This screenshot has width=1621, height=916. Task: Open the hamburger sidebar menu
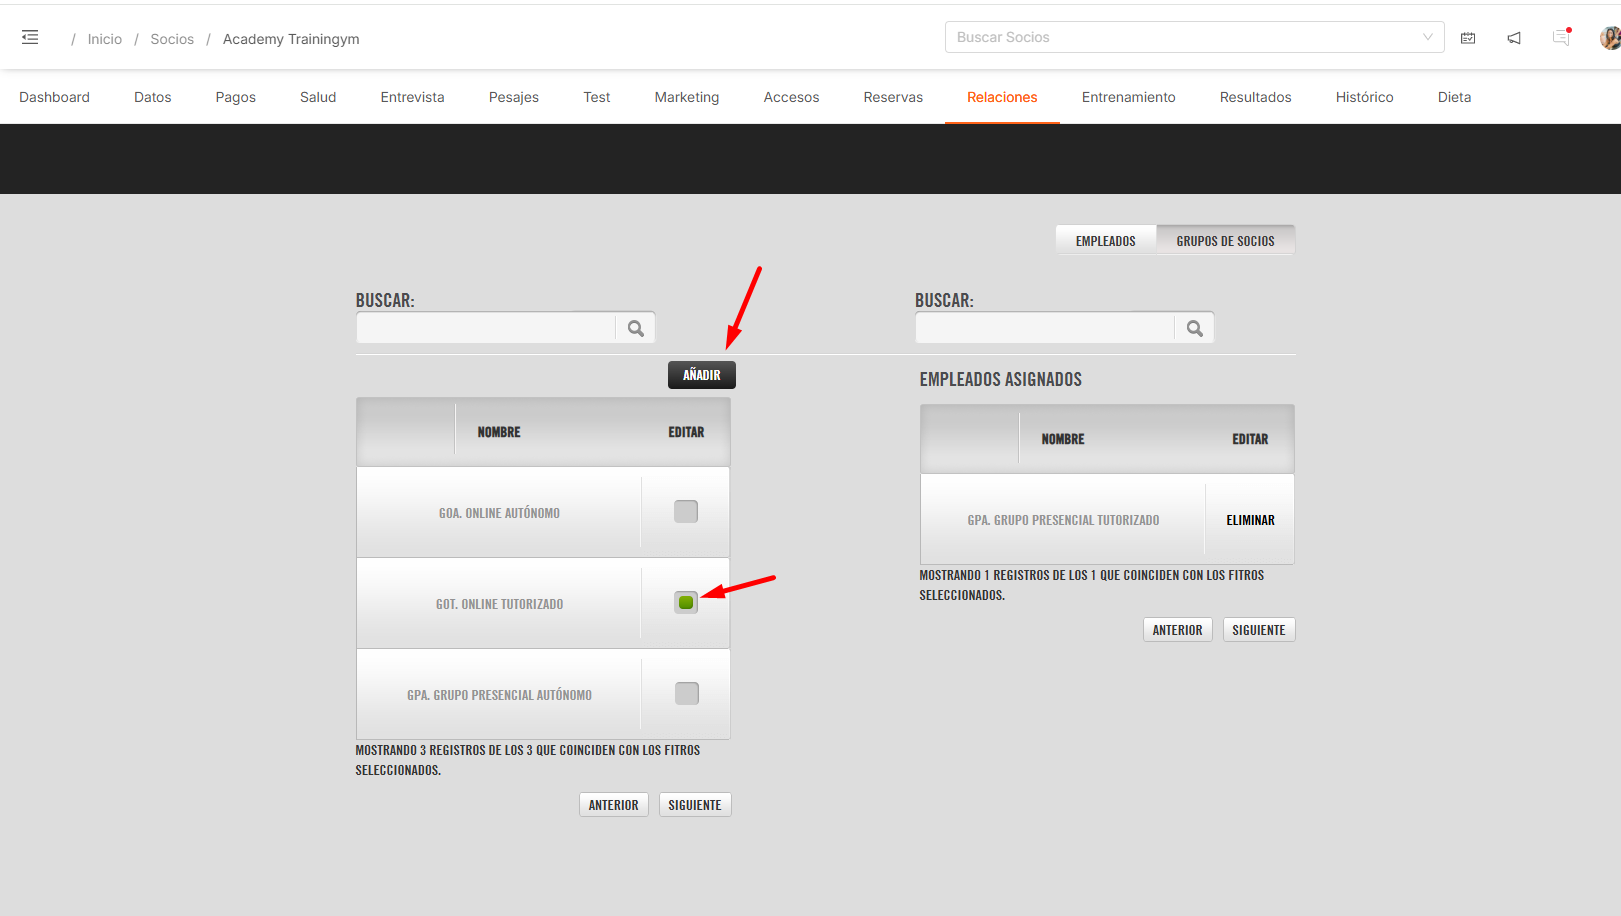30,37
